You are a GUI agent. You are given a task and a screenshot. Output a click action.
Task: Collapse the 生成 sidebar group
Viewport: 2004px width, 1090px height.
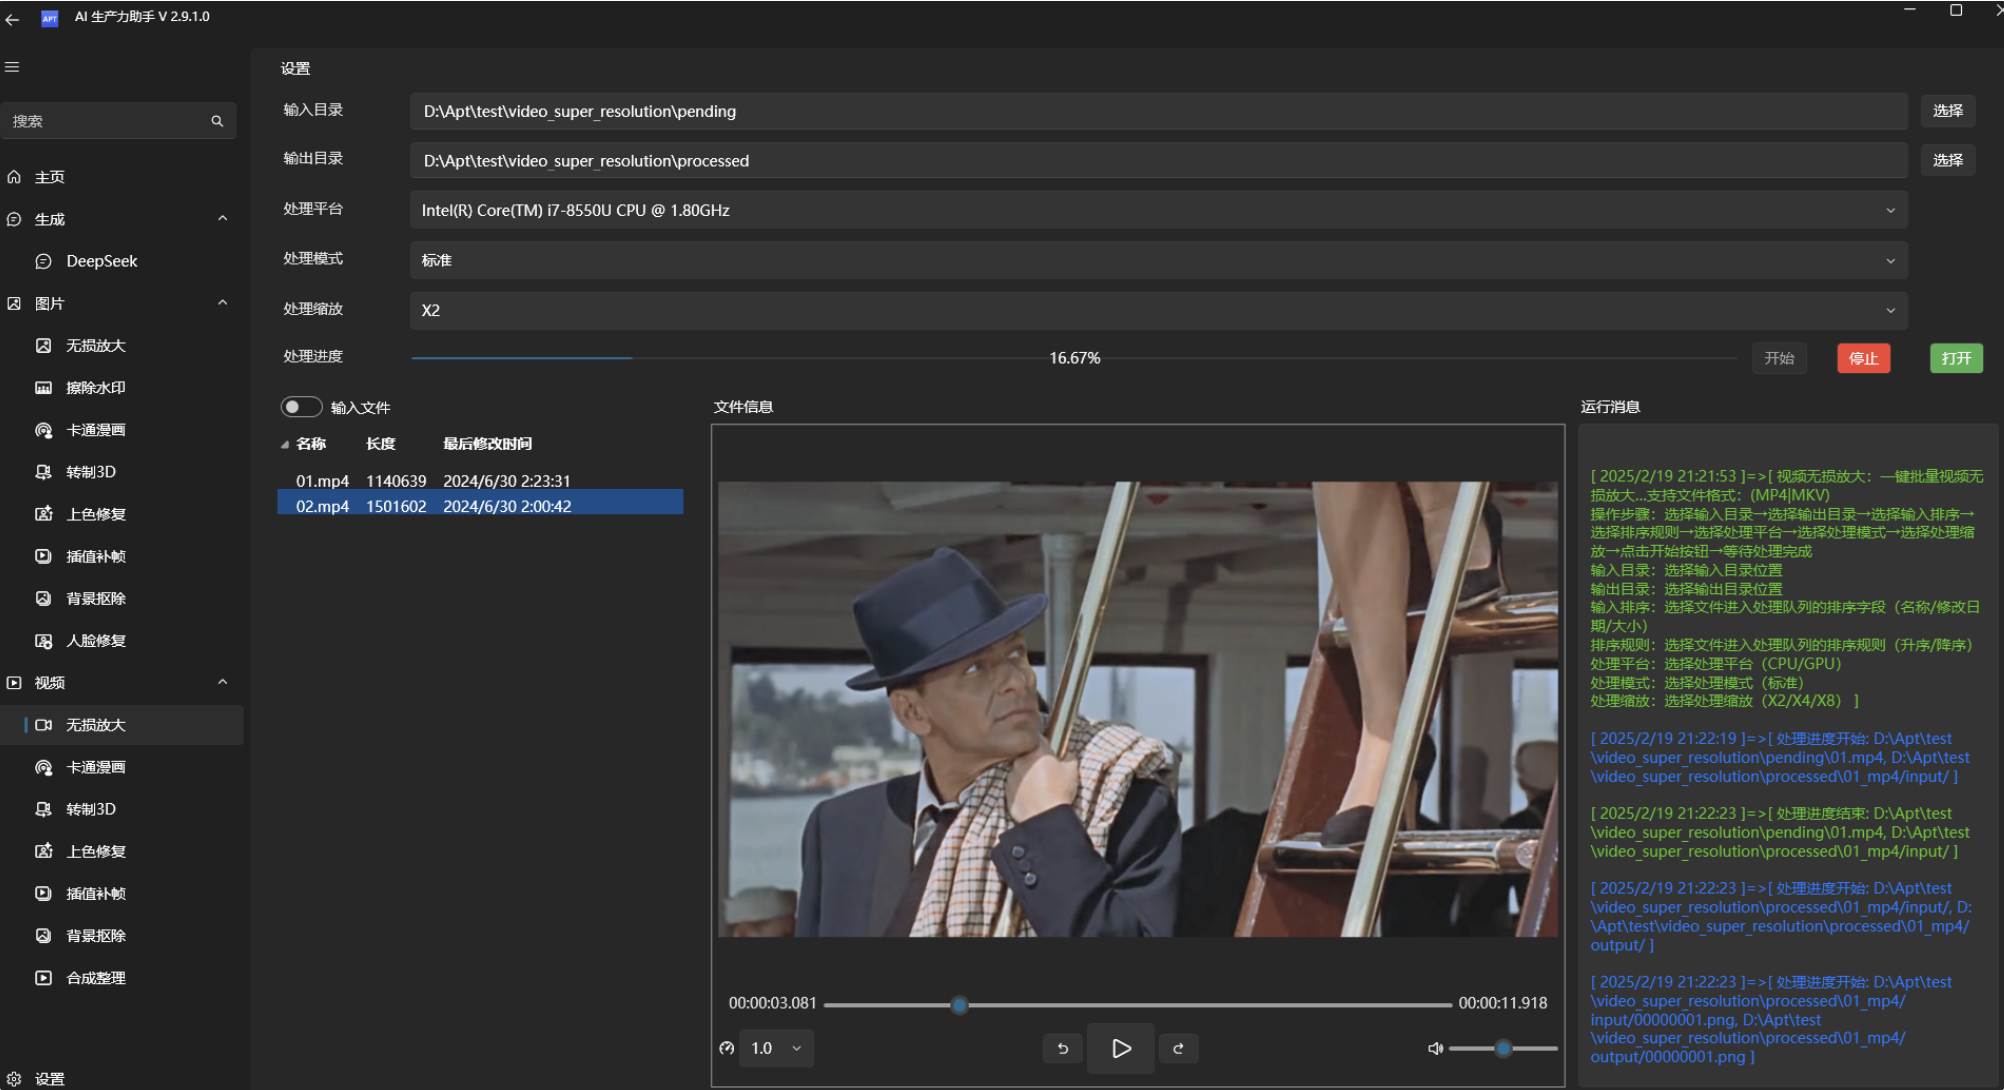(x=223, y=219)
